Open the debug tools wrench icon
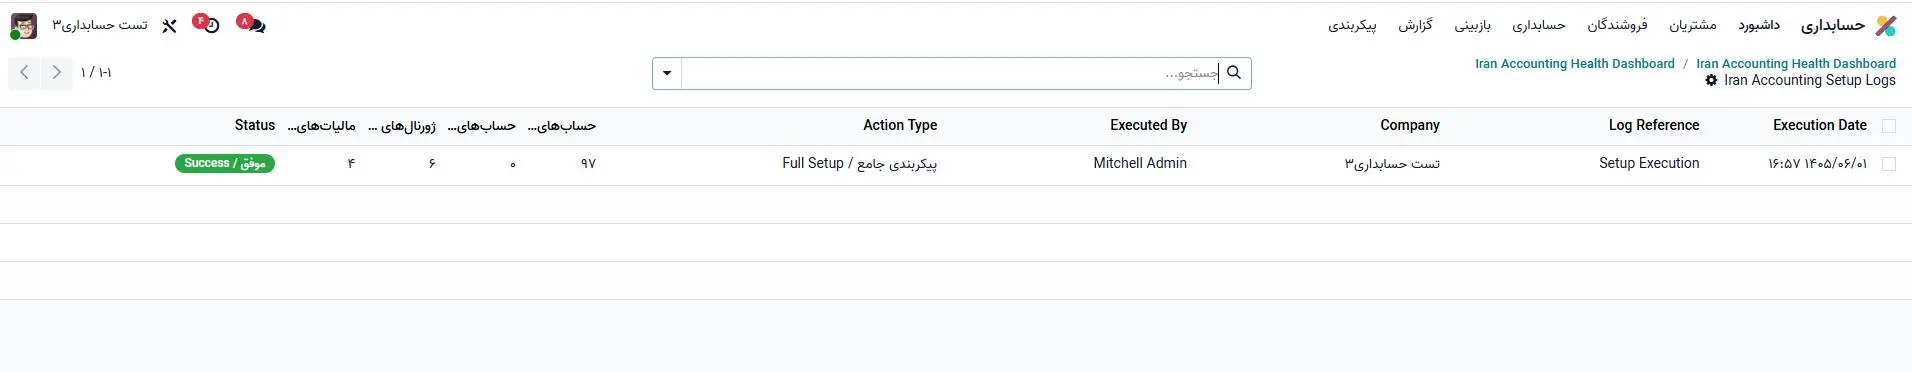1912x372 pixels. (169, 25)
